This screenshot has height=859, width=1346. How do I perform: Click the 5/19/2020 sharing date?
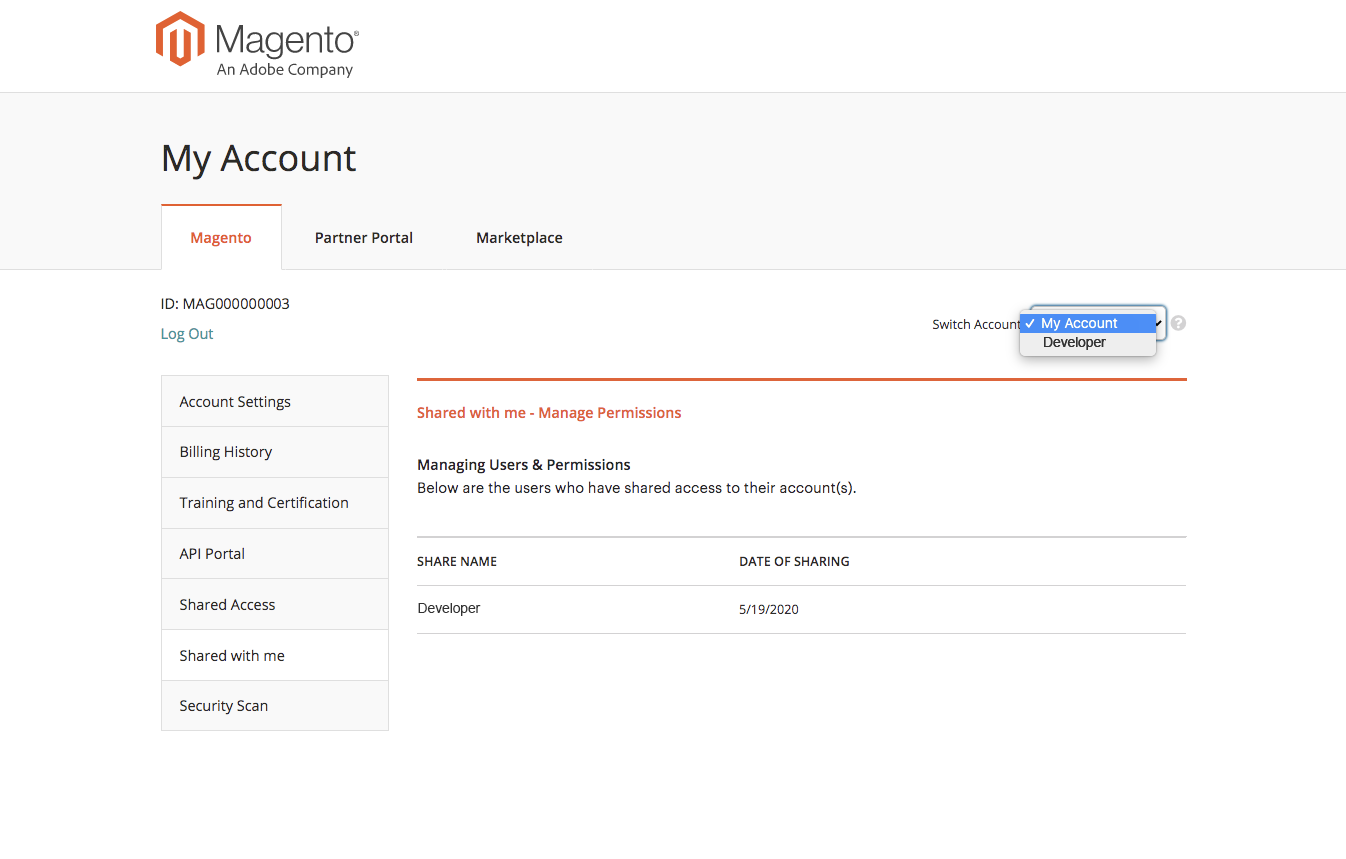pos(769,609)
